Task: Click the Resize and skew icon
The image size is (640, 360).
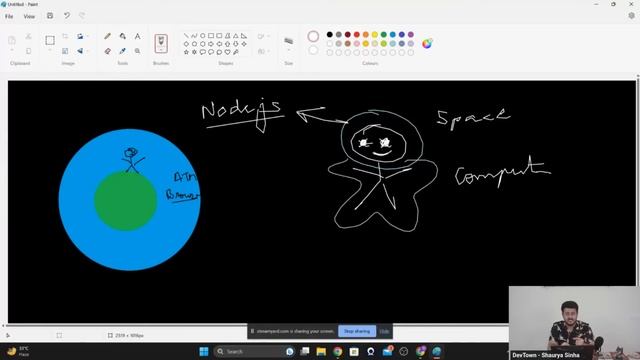Action: [65, 51]
